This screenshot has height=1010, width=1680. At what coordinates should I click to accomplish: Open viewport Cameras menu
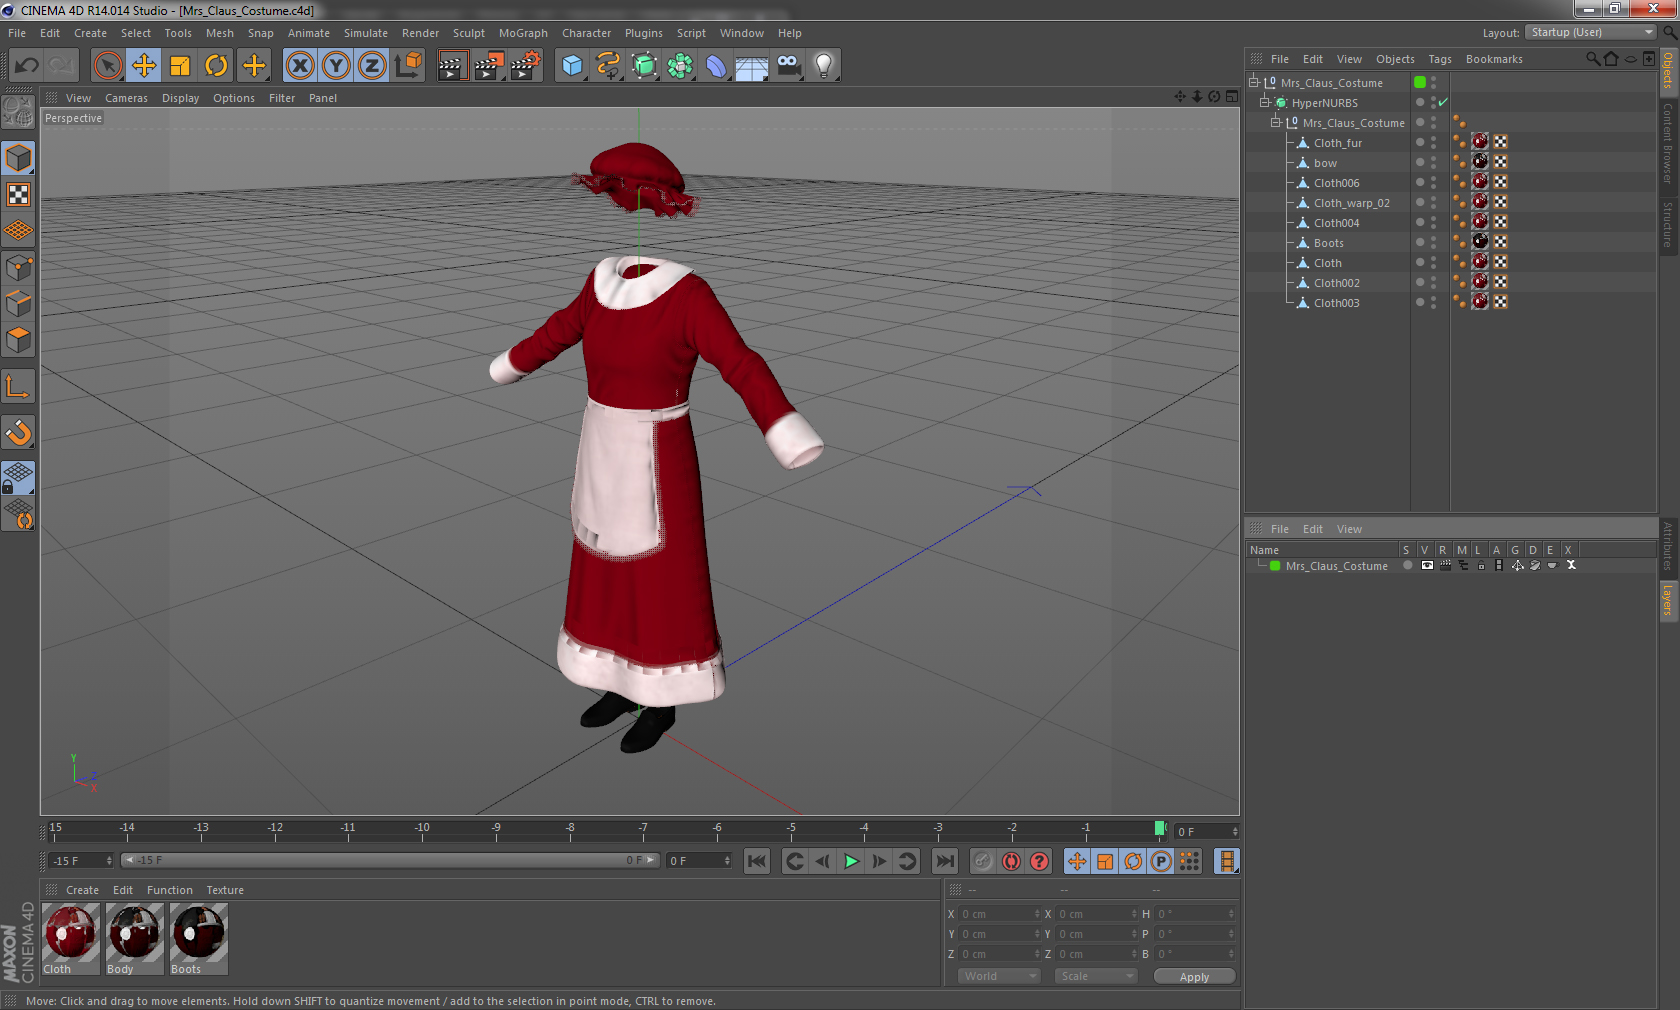(x=126, y=98)
